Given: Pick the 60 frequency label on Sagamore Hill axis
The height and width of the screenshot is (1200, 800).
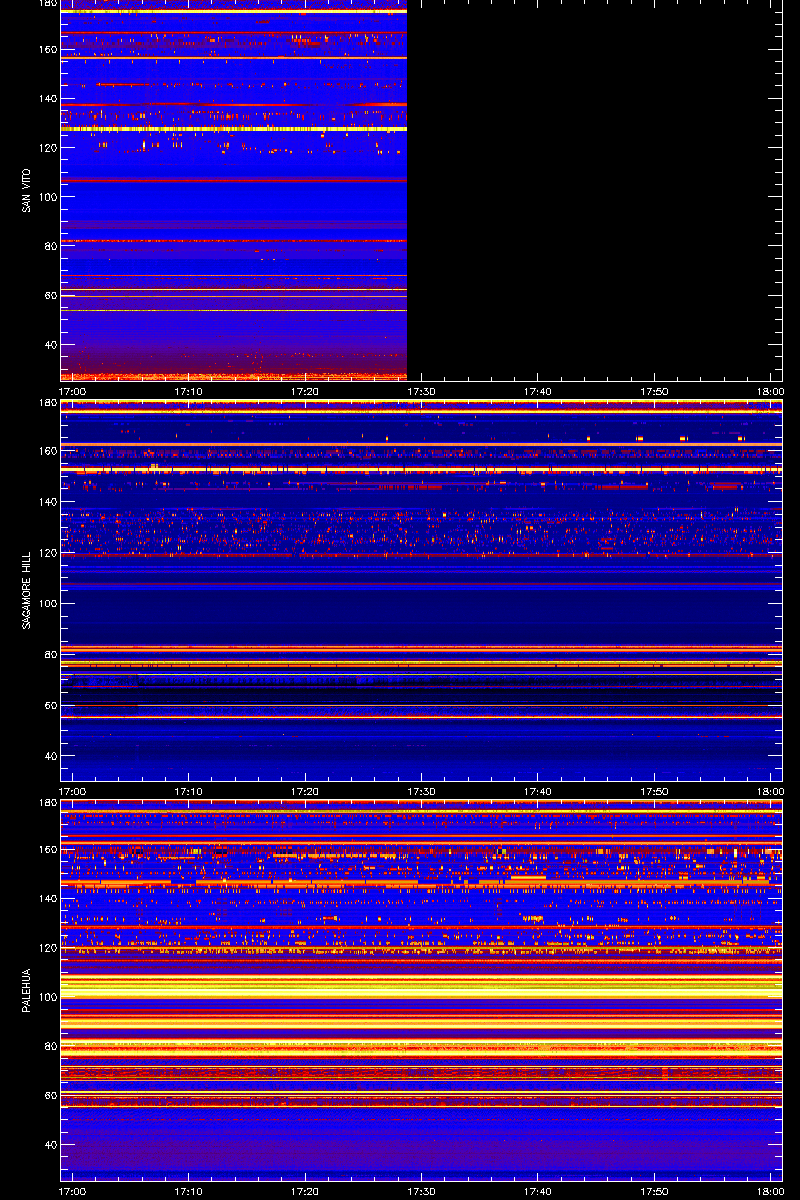Looking at the screenshot, I should click(x=50, y=705).
